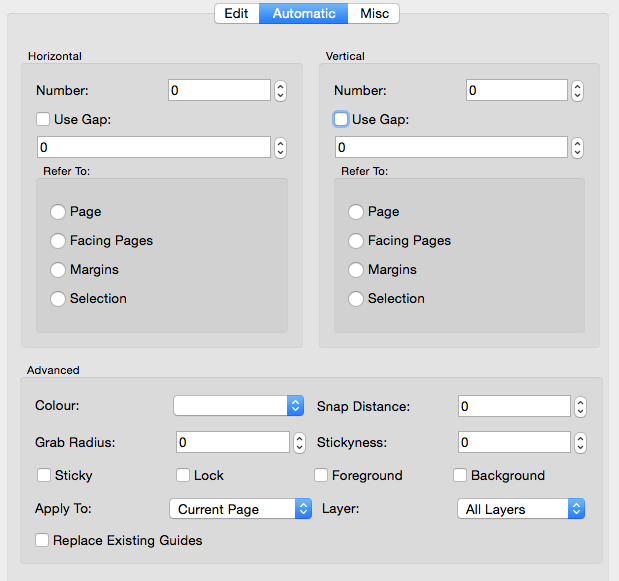Choose Margins in Vertical Refer To

pos(356,270)
